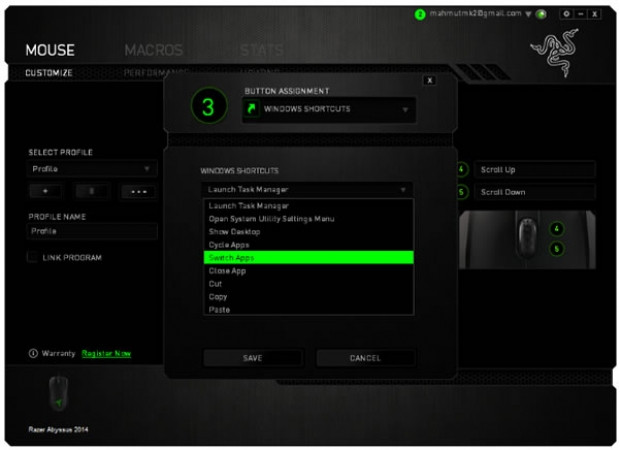Select button number 5 beside Scroll Down

coord(461,192)
